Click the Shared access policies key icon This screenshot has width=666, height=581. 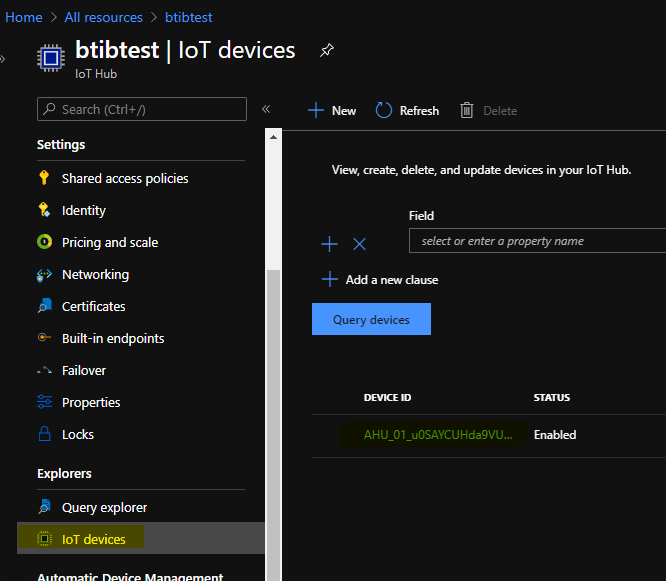tap(44, 178)
